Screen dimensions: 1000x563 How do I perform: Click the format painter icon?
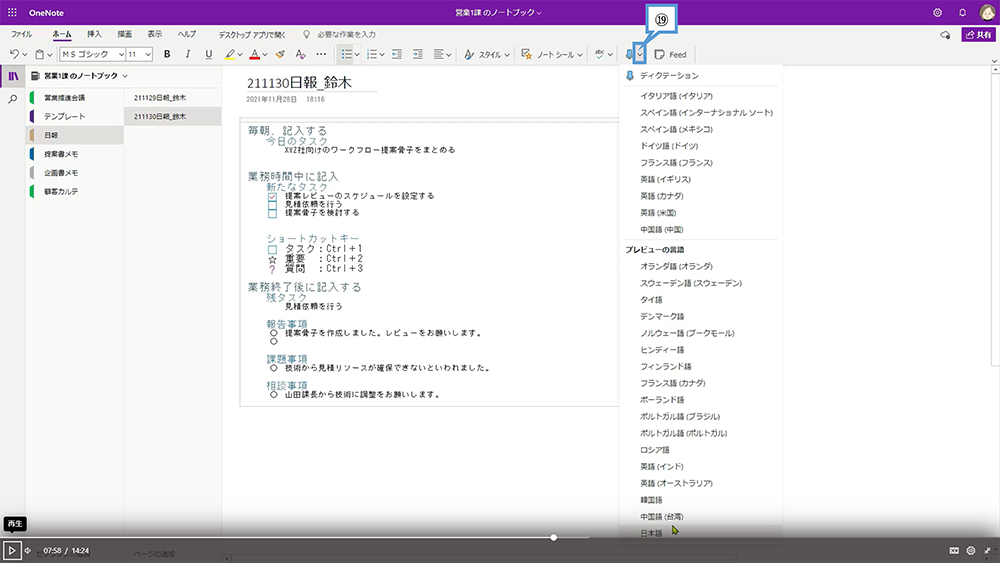(x=280, y=54)
